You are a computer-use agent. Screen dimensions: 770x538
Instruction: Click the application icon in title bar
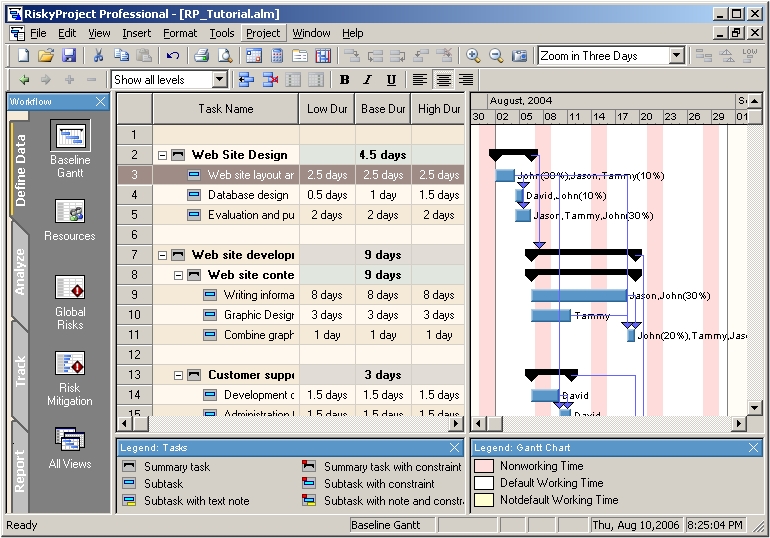coord(15,13)
